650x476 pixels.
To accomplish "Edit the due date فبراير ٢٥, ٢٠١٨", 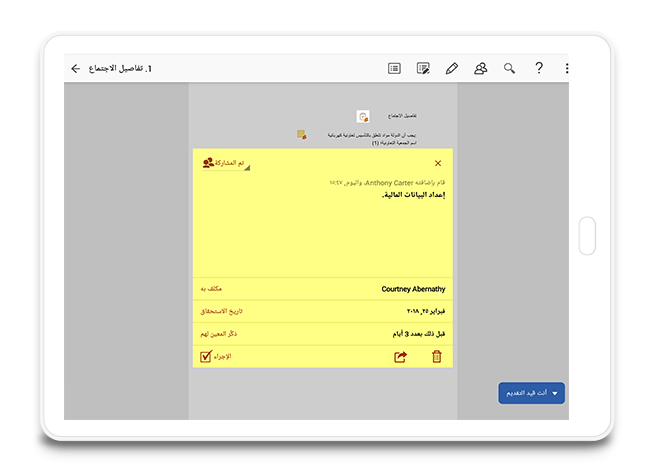I will [x=426, y=311].
